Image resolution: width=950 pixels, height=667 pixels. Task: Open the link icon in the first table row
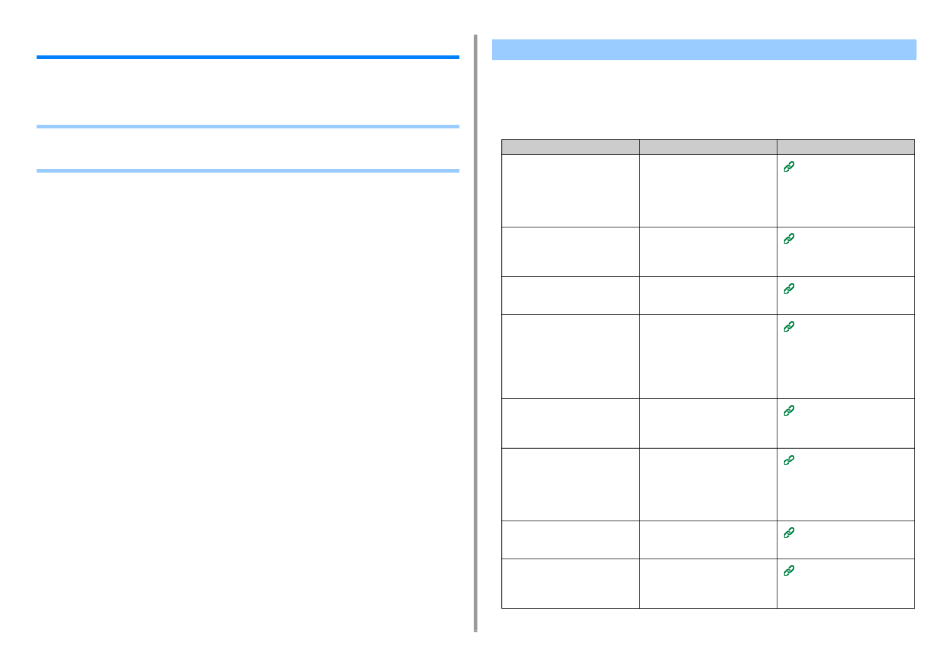[x=789, y=167]
